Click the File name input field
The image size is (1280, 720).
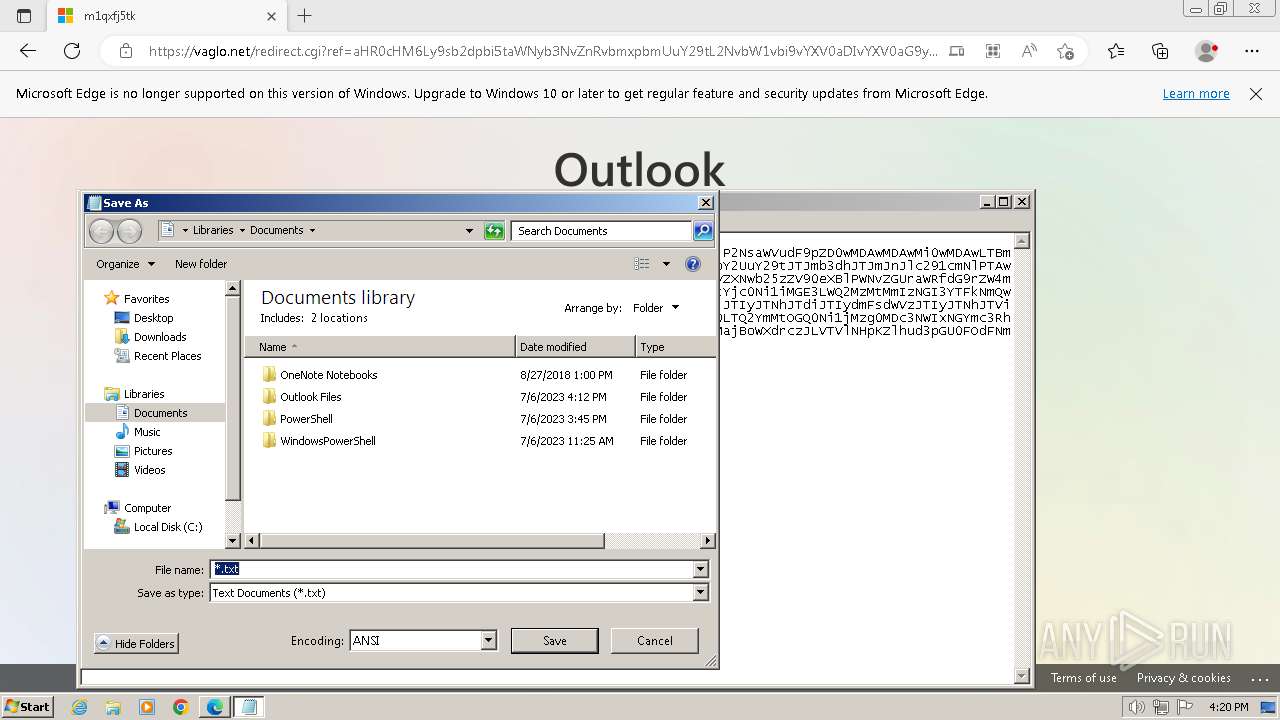(451, 569)
